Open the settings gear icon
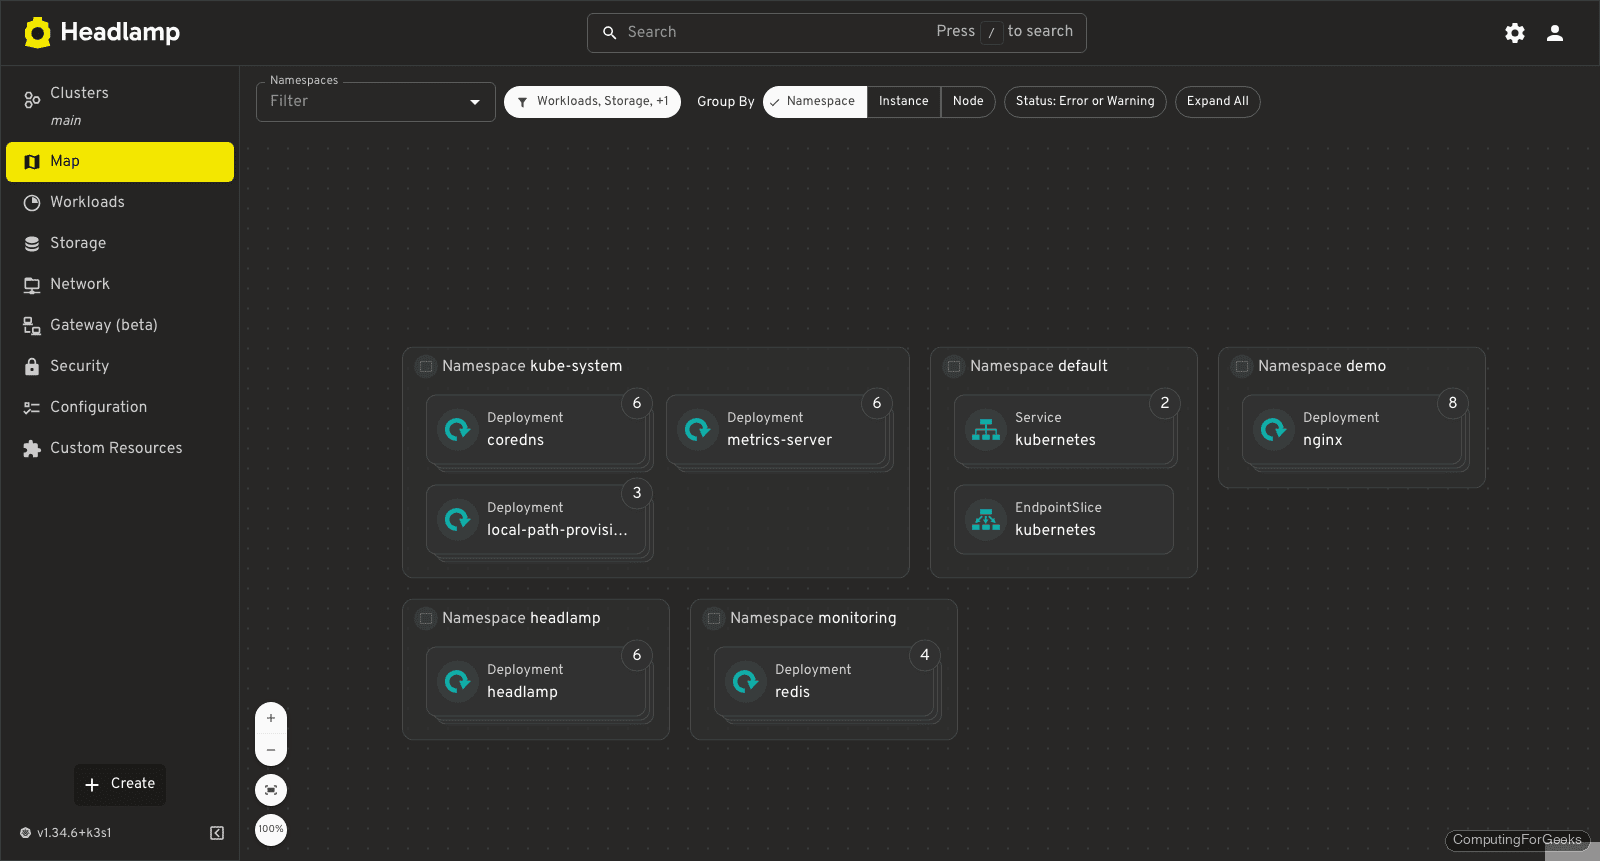 1515,33
